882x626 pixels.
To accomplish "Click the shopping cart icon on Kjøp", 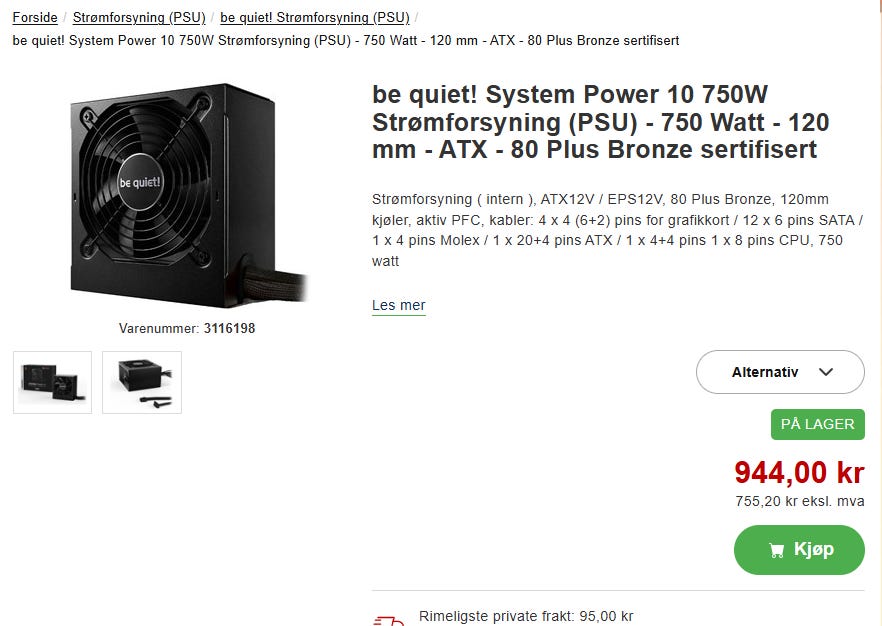I will [776, 550].
